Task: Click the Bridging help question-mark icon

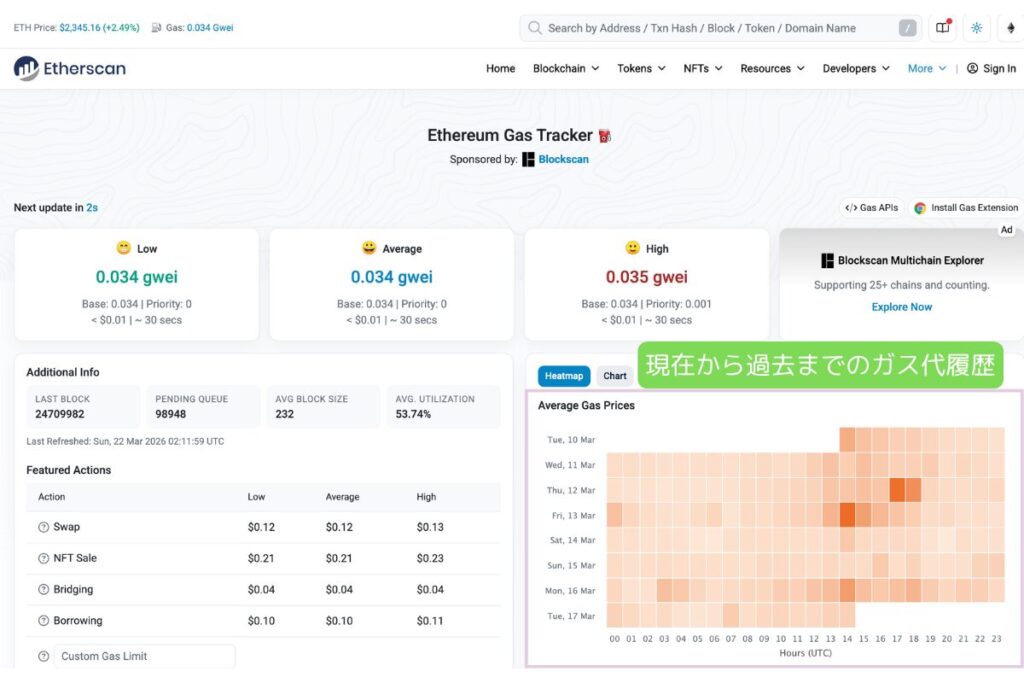Action: click(x=43, y=590)
